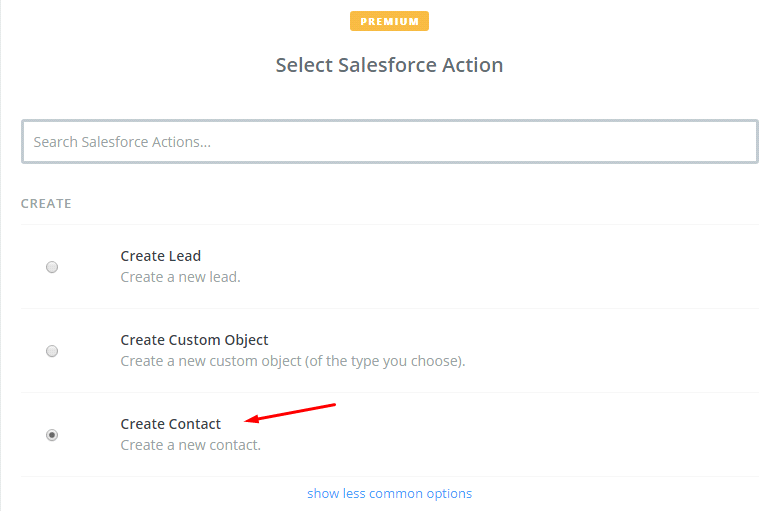The width and height of the screenshot is (778, 511).
Task: Click the 'Create Custom Object' title text
Action: tap(194, 340)
